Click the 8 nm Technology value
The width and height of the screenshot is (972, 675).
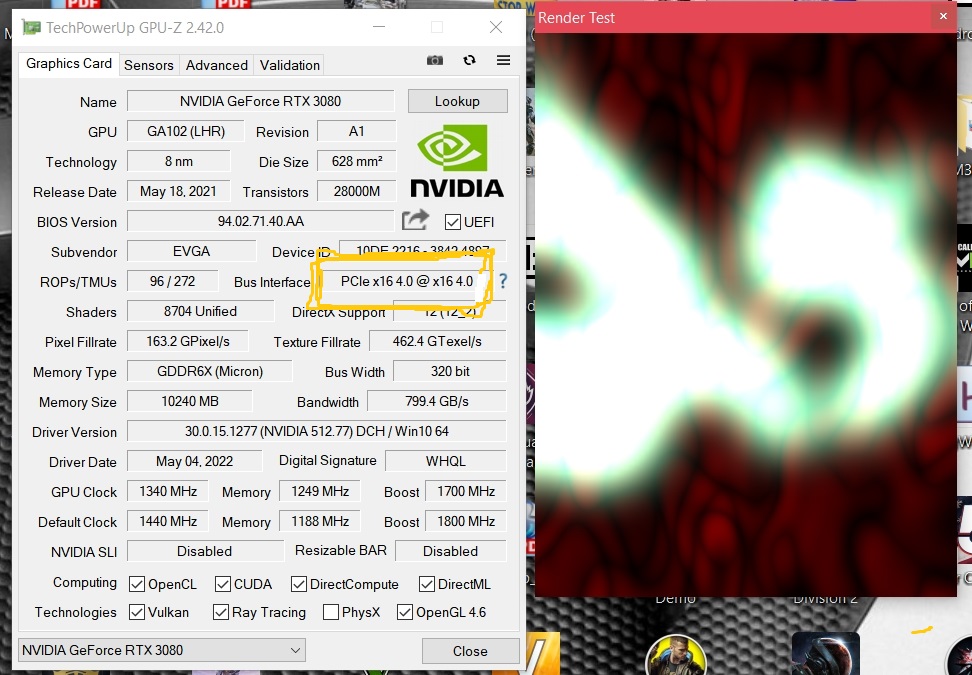179,161
